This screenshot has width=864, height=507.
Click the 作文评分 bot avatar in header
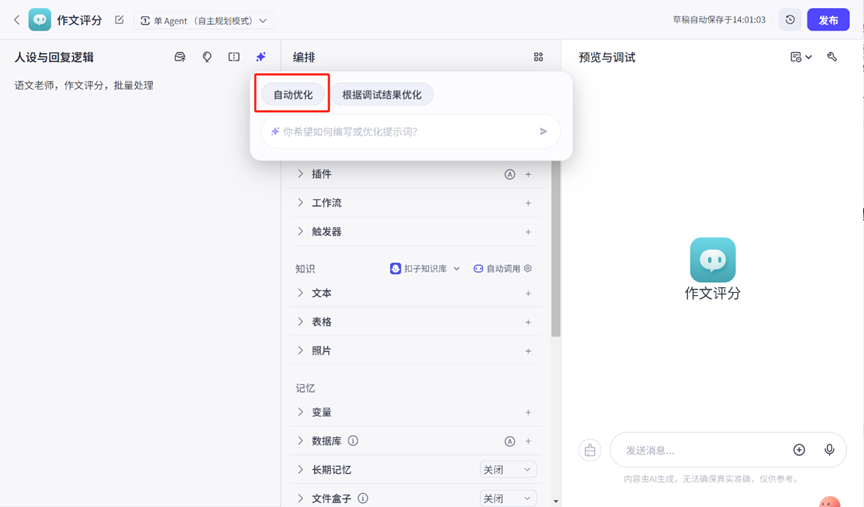point(40,20)
